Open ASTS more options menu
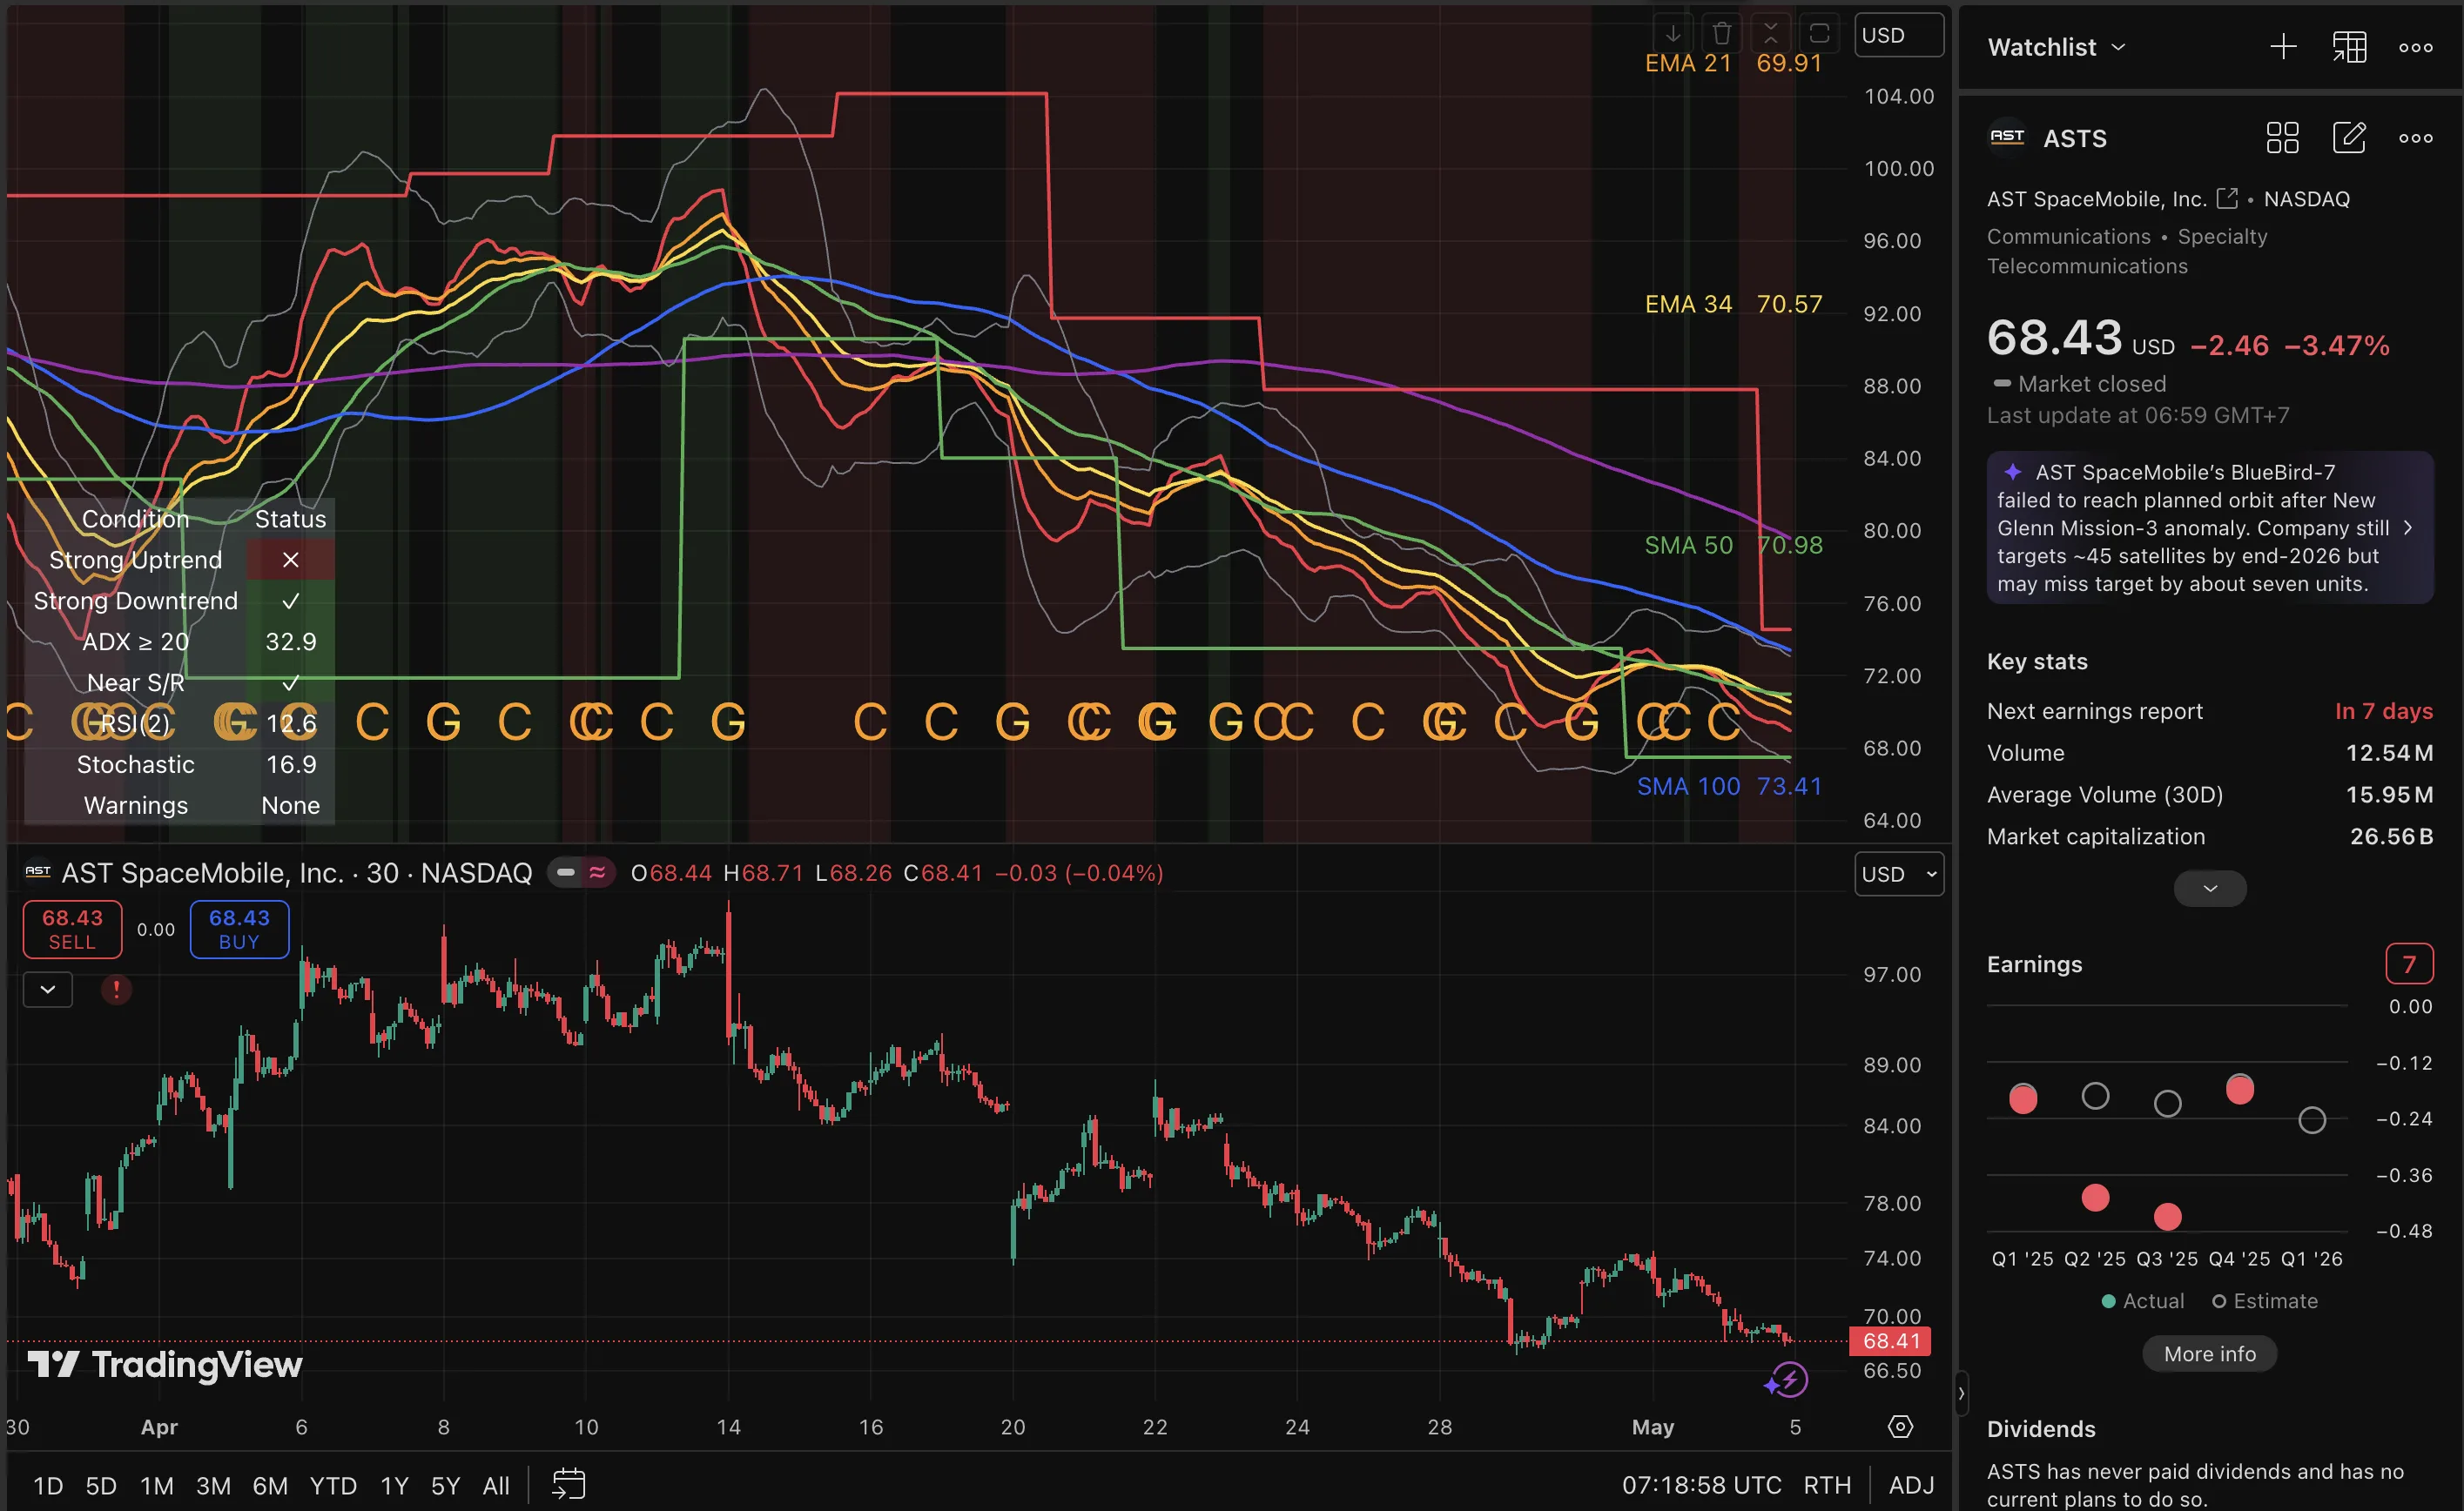Screen dimensions: 2464x1511 pyautogui.click(x=2416, y=138)
